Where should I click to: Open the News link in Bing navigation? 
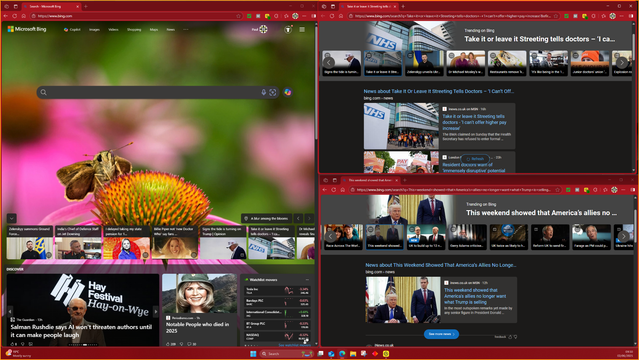(x=170, y=29)
